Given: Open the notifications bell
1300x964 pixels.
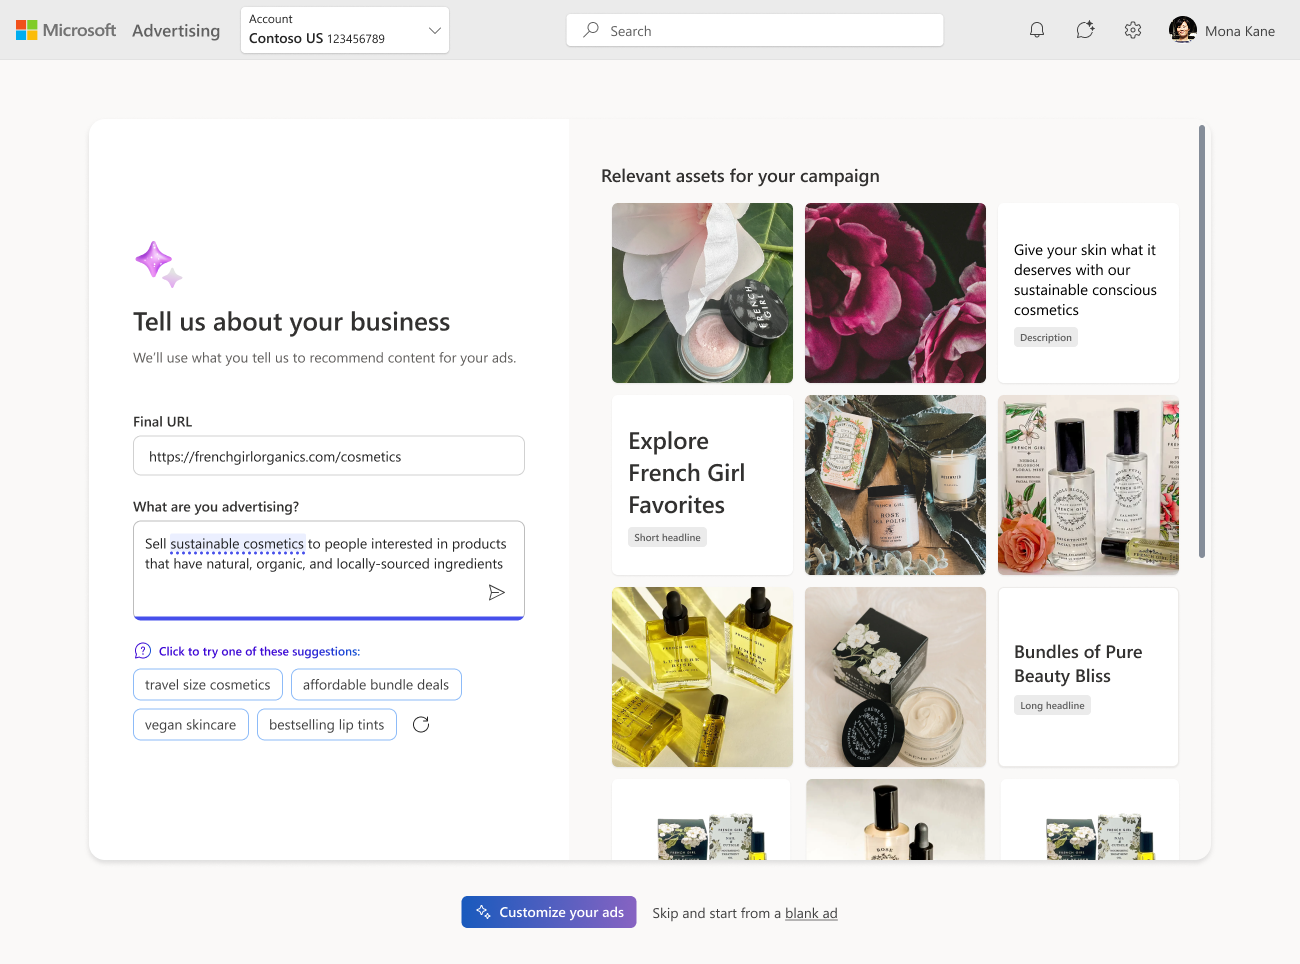Looking at the screenshot, I should pyautogui.click(x=1037, y=30).
